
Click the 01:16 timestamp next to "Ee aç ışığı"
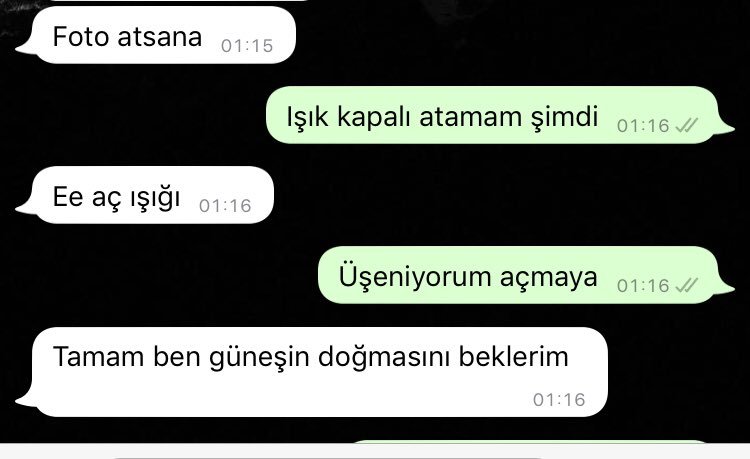pyautogui.click(x=225, y=206)
